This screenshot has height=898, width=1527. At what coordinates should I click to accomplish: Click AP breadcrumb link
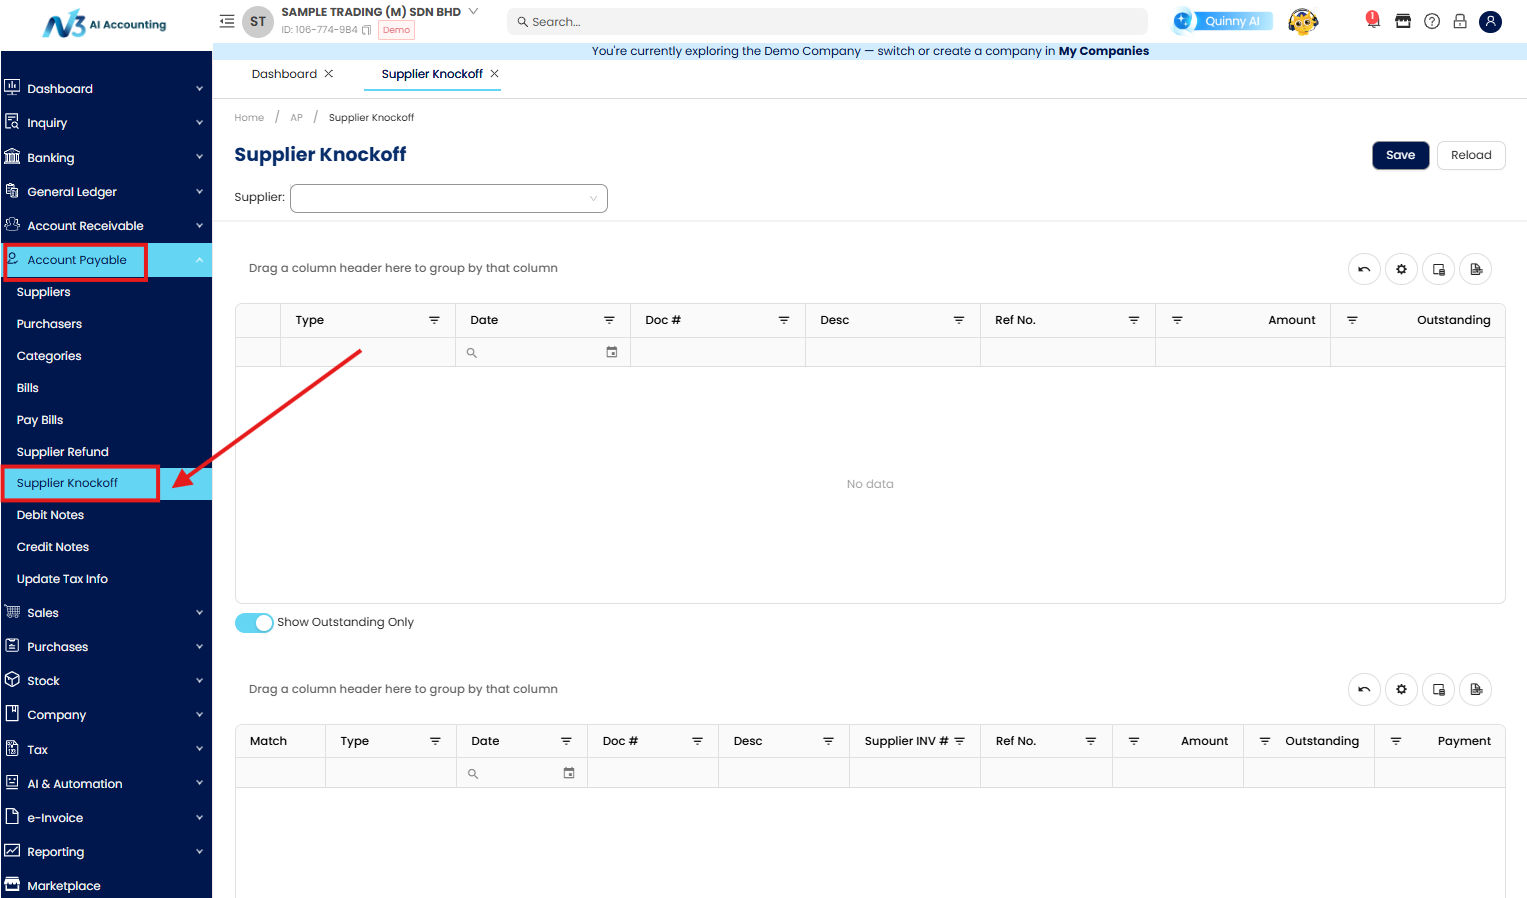296,118
